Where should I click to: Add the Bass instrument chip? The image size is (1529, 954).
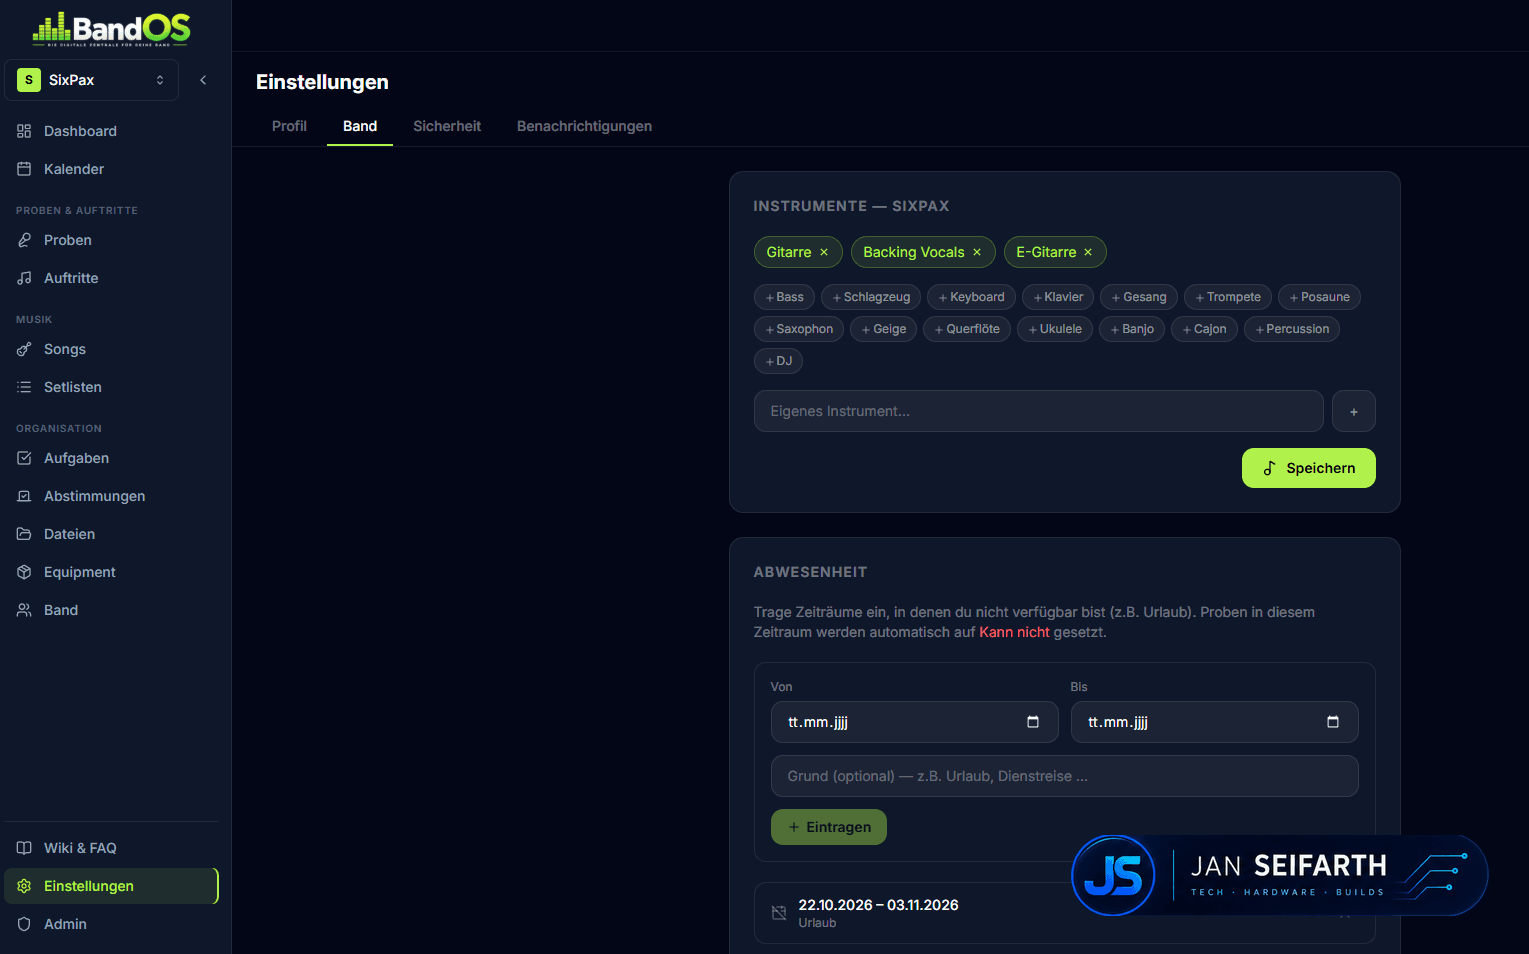pyautogui.click(x=784, y=297)
